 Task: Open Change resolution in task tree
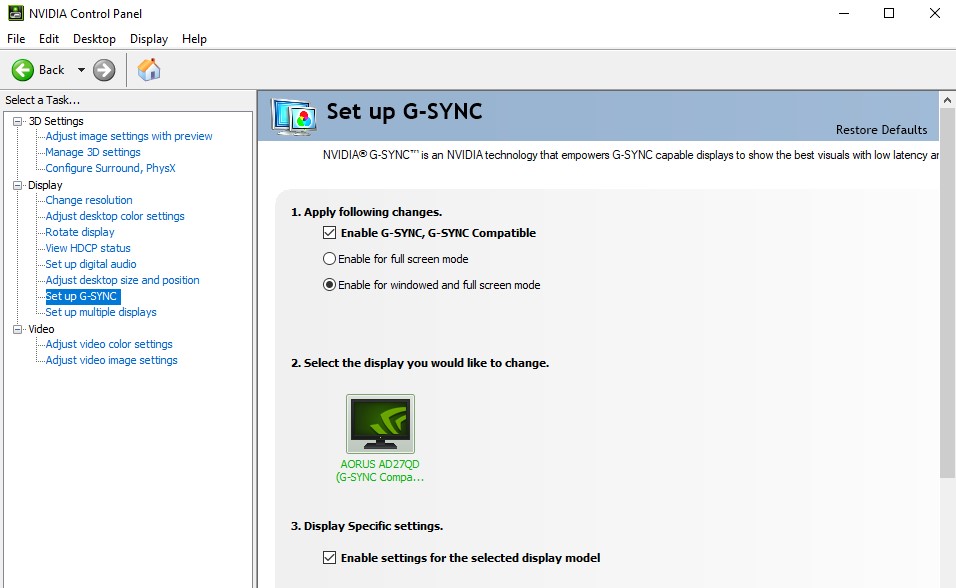pyautogui.click(x=89, y=200)
